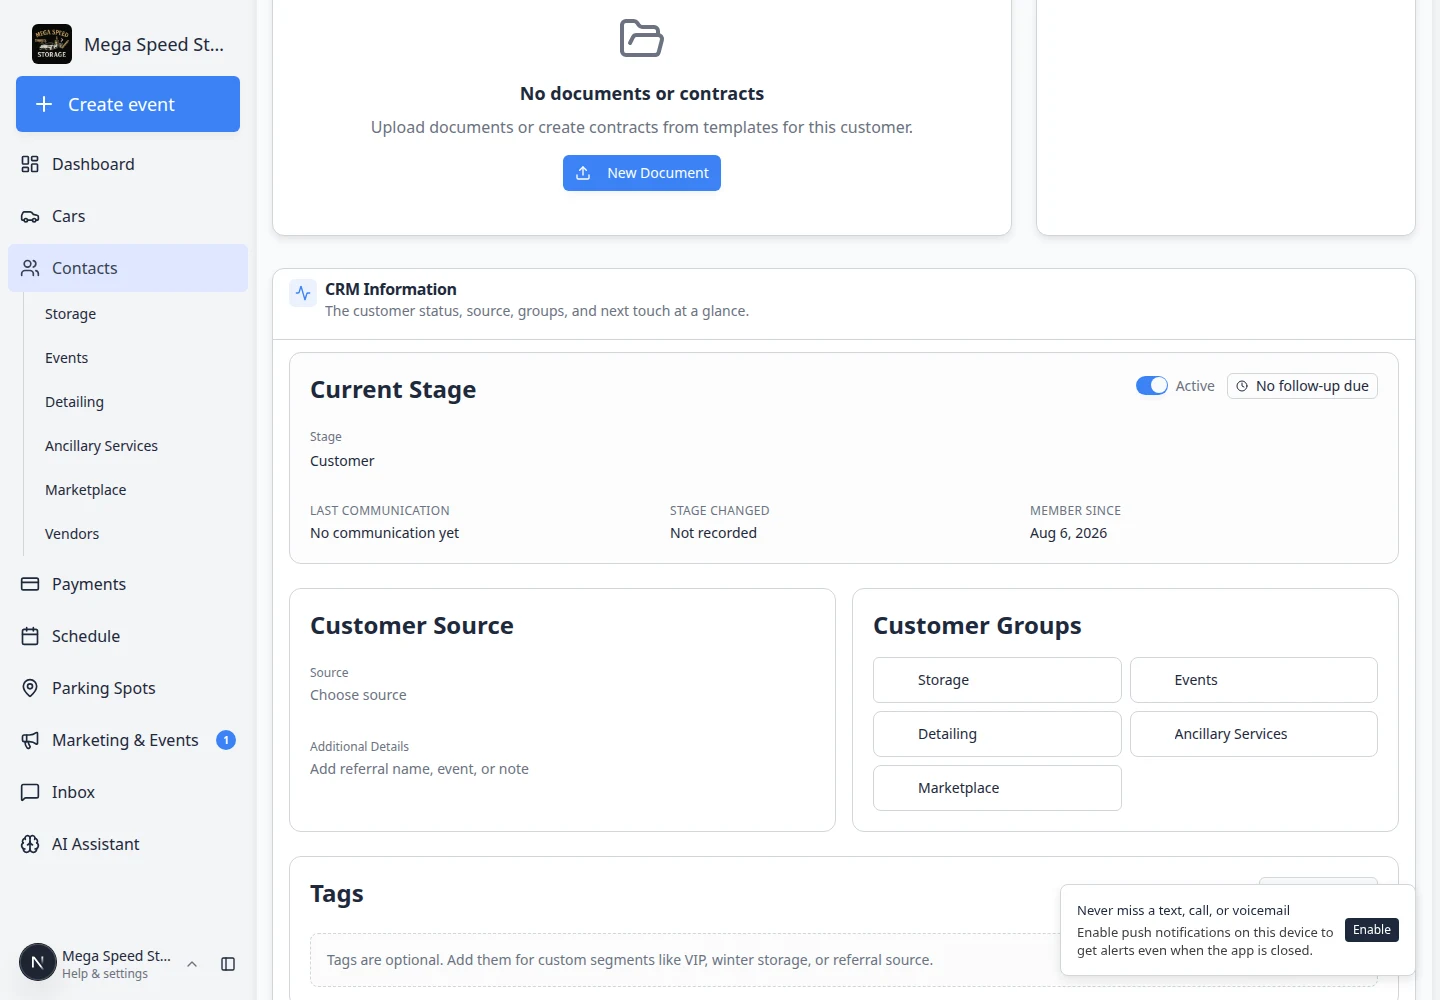Click the Marketing & Events megaphone icon
1440x1000 pixels.
click(x=30, y=740)
